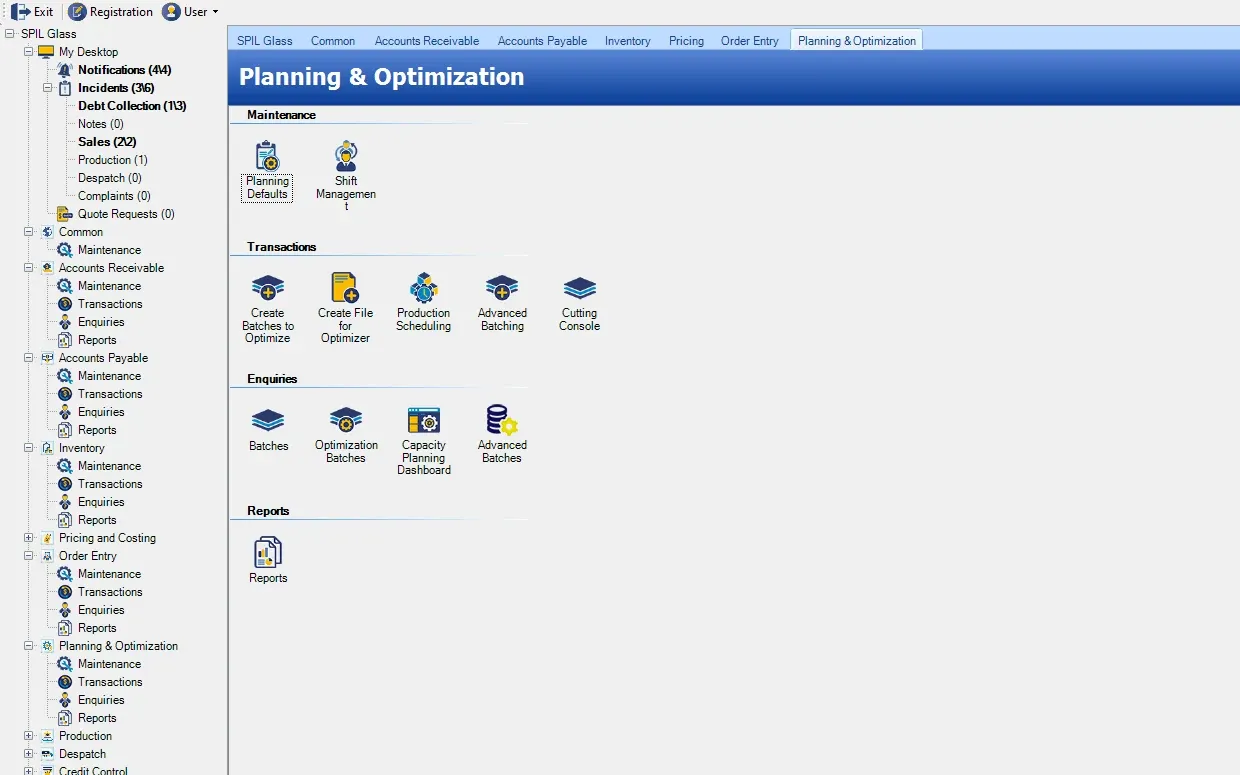Select Debt Collection in Incidents
This screenshot has height=775, width=1240.
(132, 106)
